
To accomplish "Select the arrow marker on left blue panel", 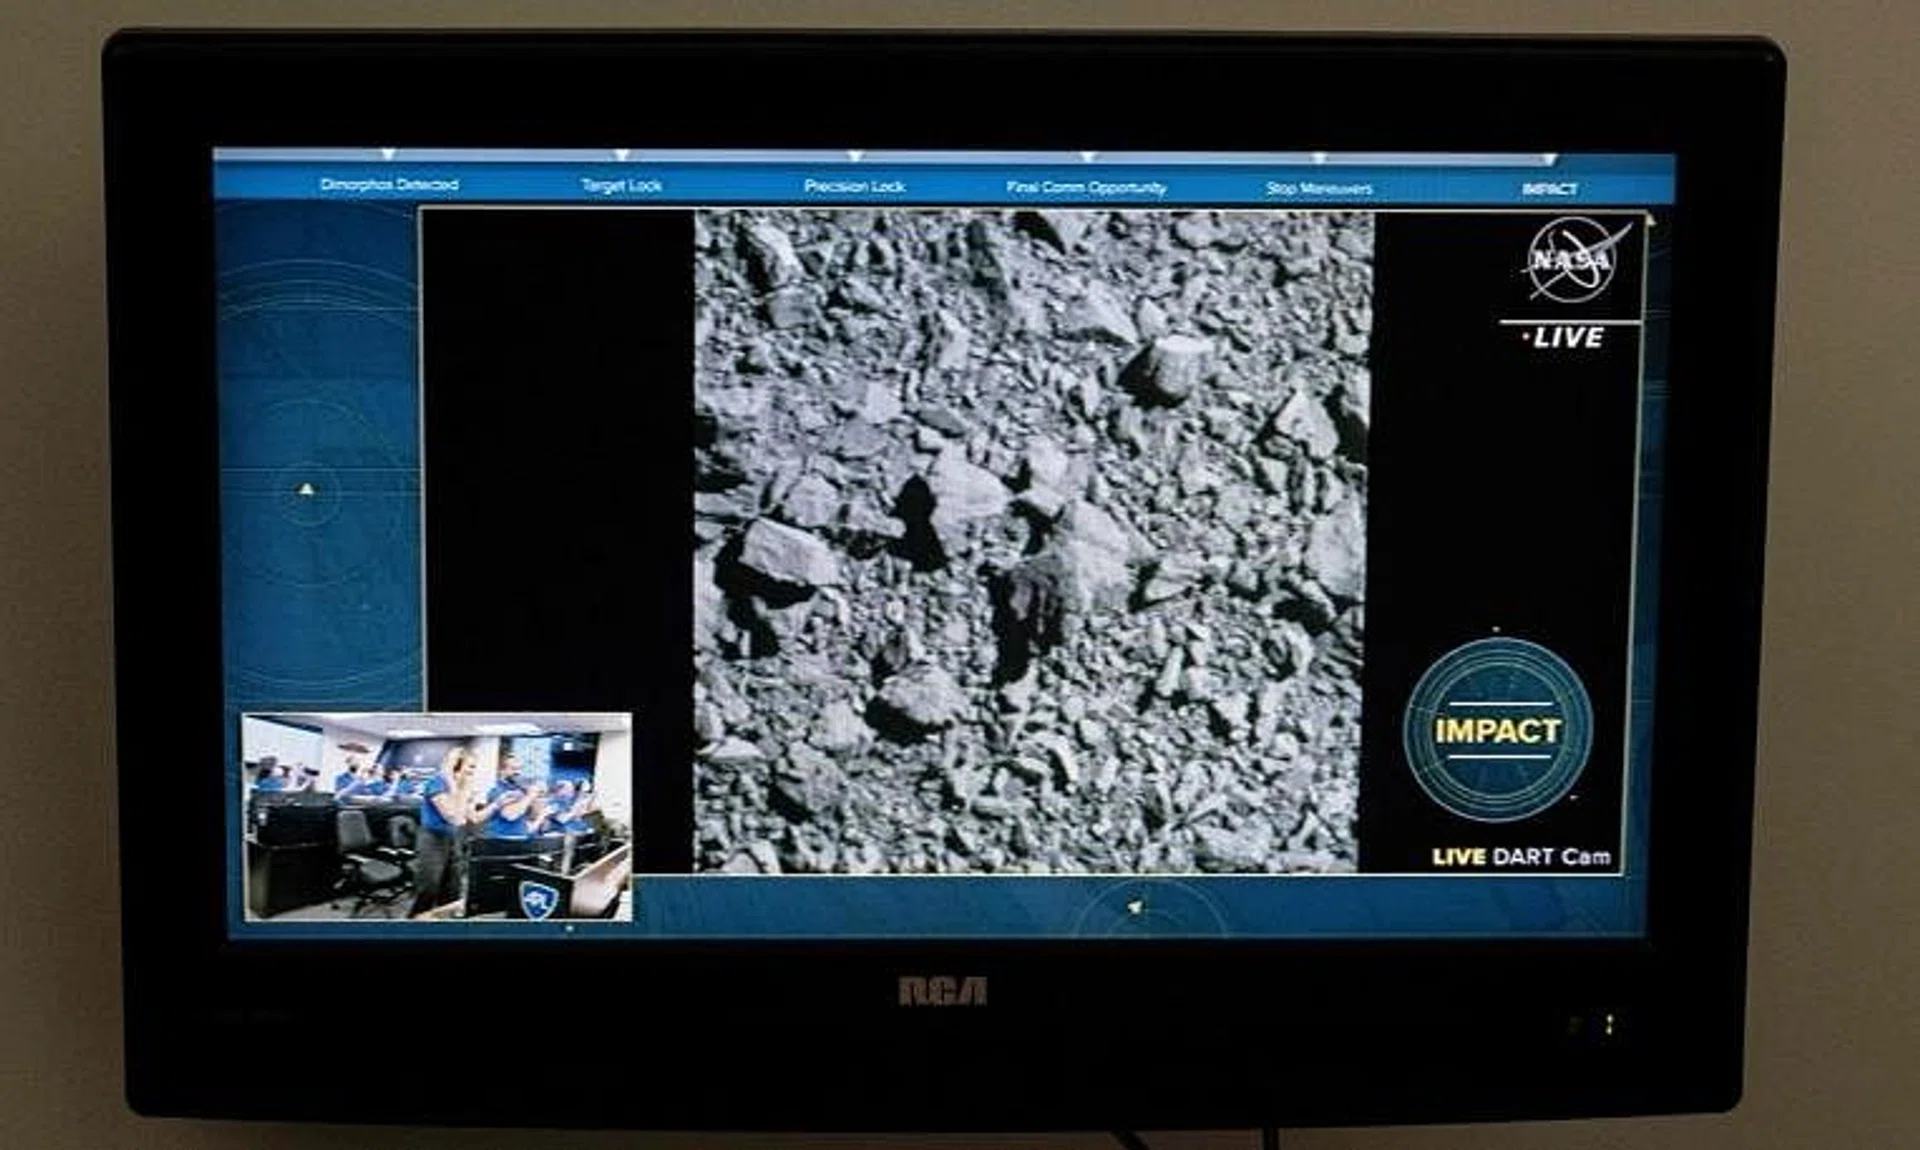I will click(x=305, y=487).
